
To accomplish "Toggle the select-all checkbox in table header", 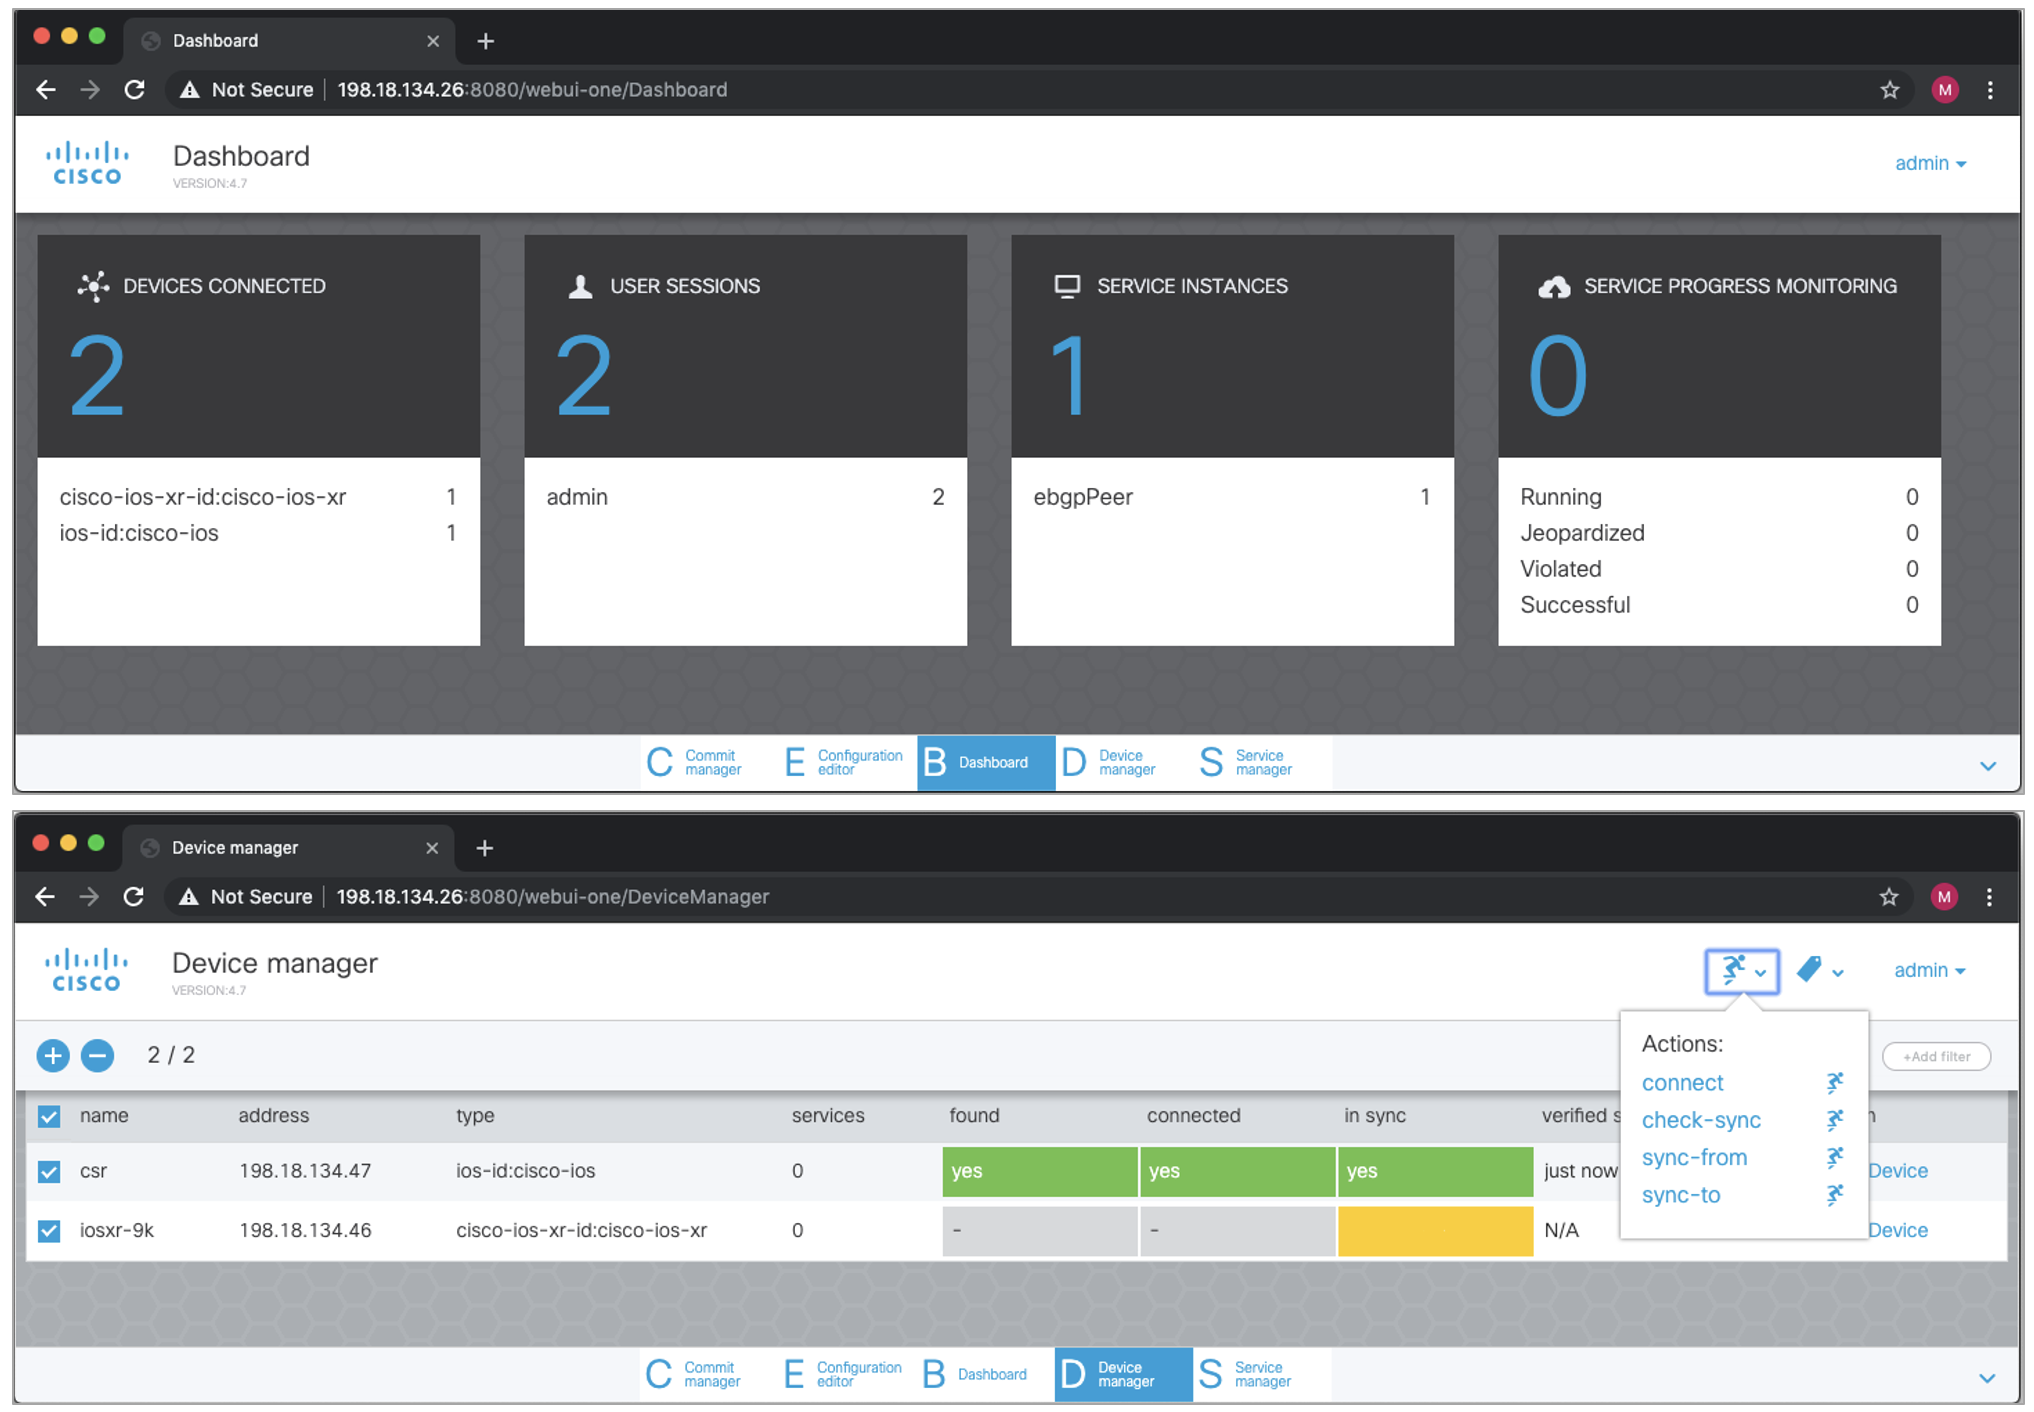I will [x=48, y=1116].
